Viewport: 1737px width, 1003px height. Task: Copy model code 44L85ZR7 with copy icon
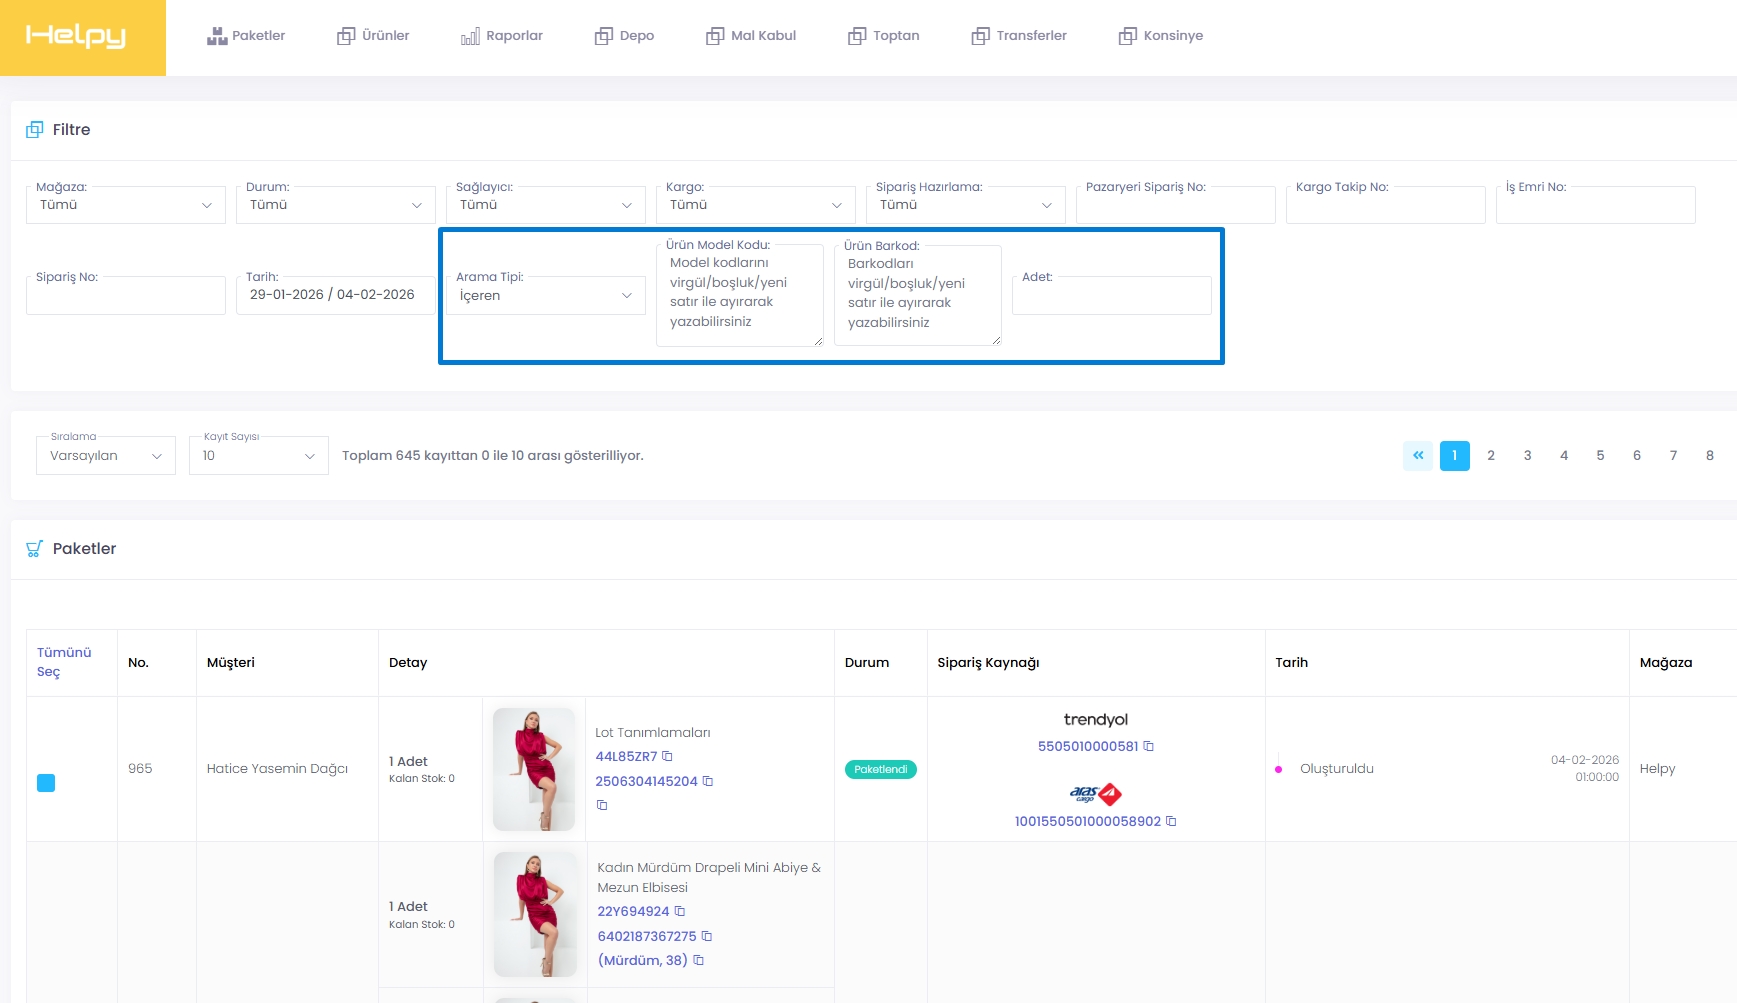tap(667, 756)
